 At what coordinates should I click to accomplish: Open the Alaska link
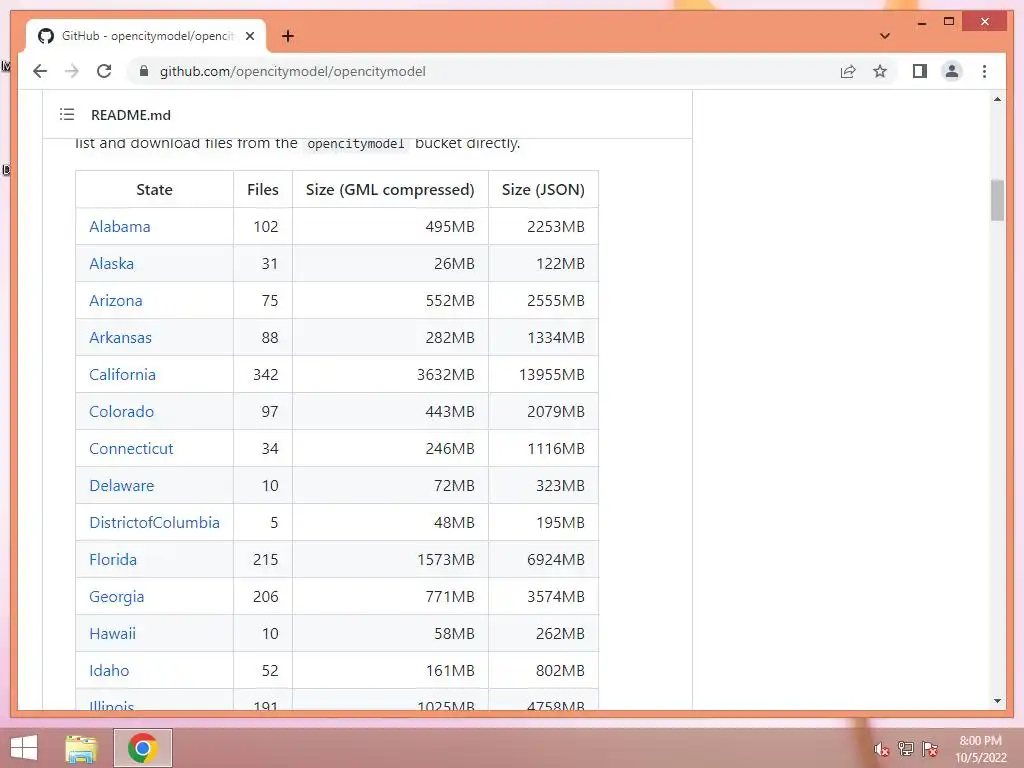pyautogui.click(x=112, y=264)
